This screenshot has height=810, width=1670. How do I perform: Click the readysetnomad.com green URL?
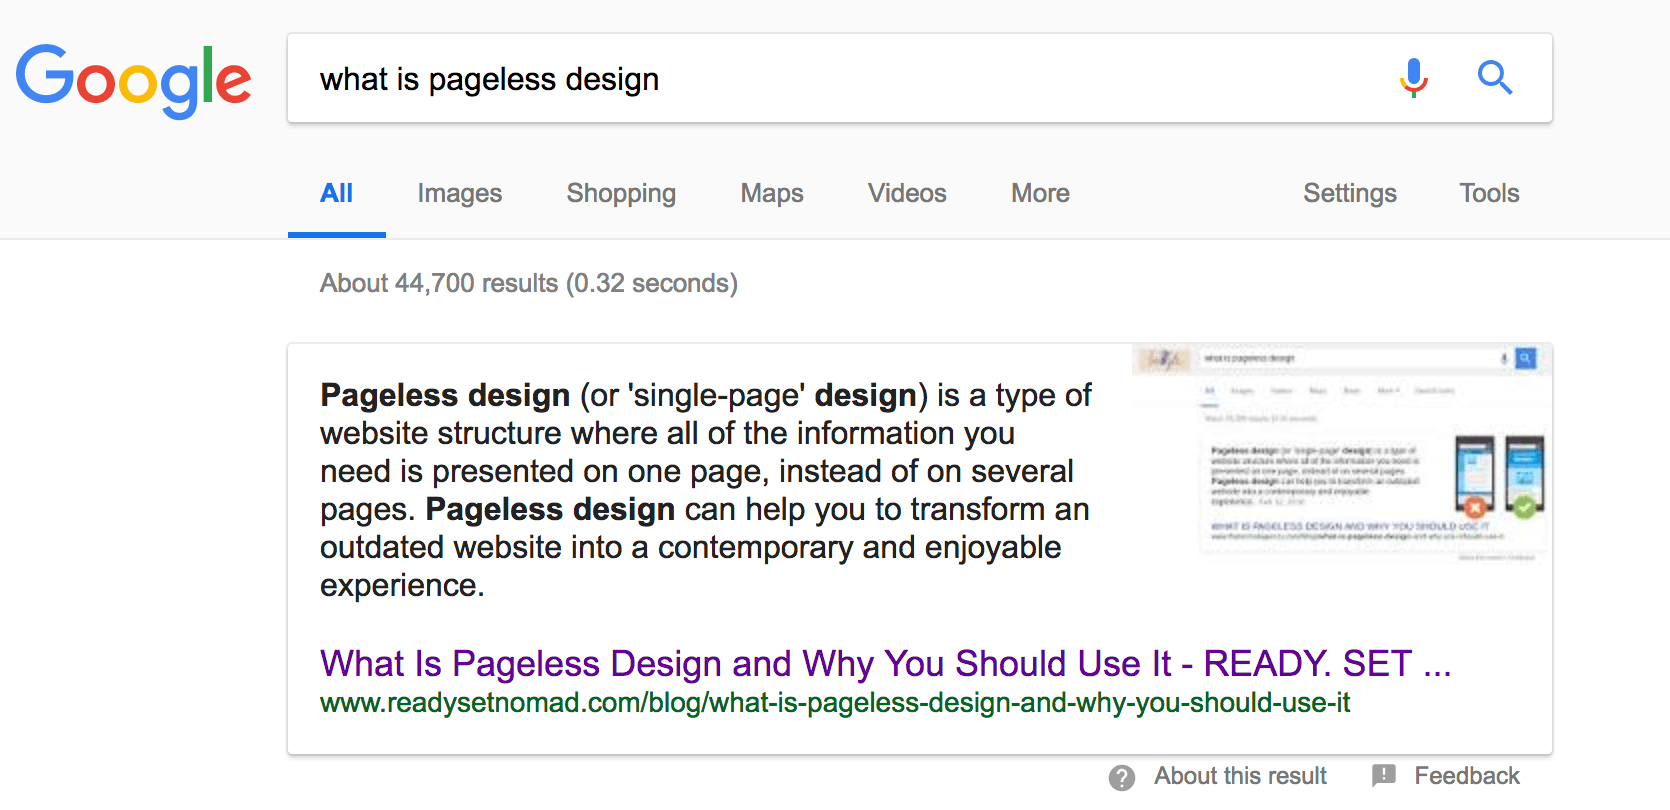click(x=835, y=703)
